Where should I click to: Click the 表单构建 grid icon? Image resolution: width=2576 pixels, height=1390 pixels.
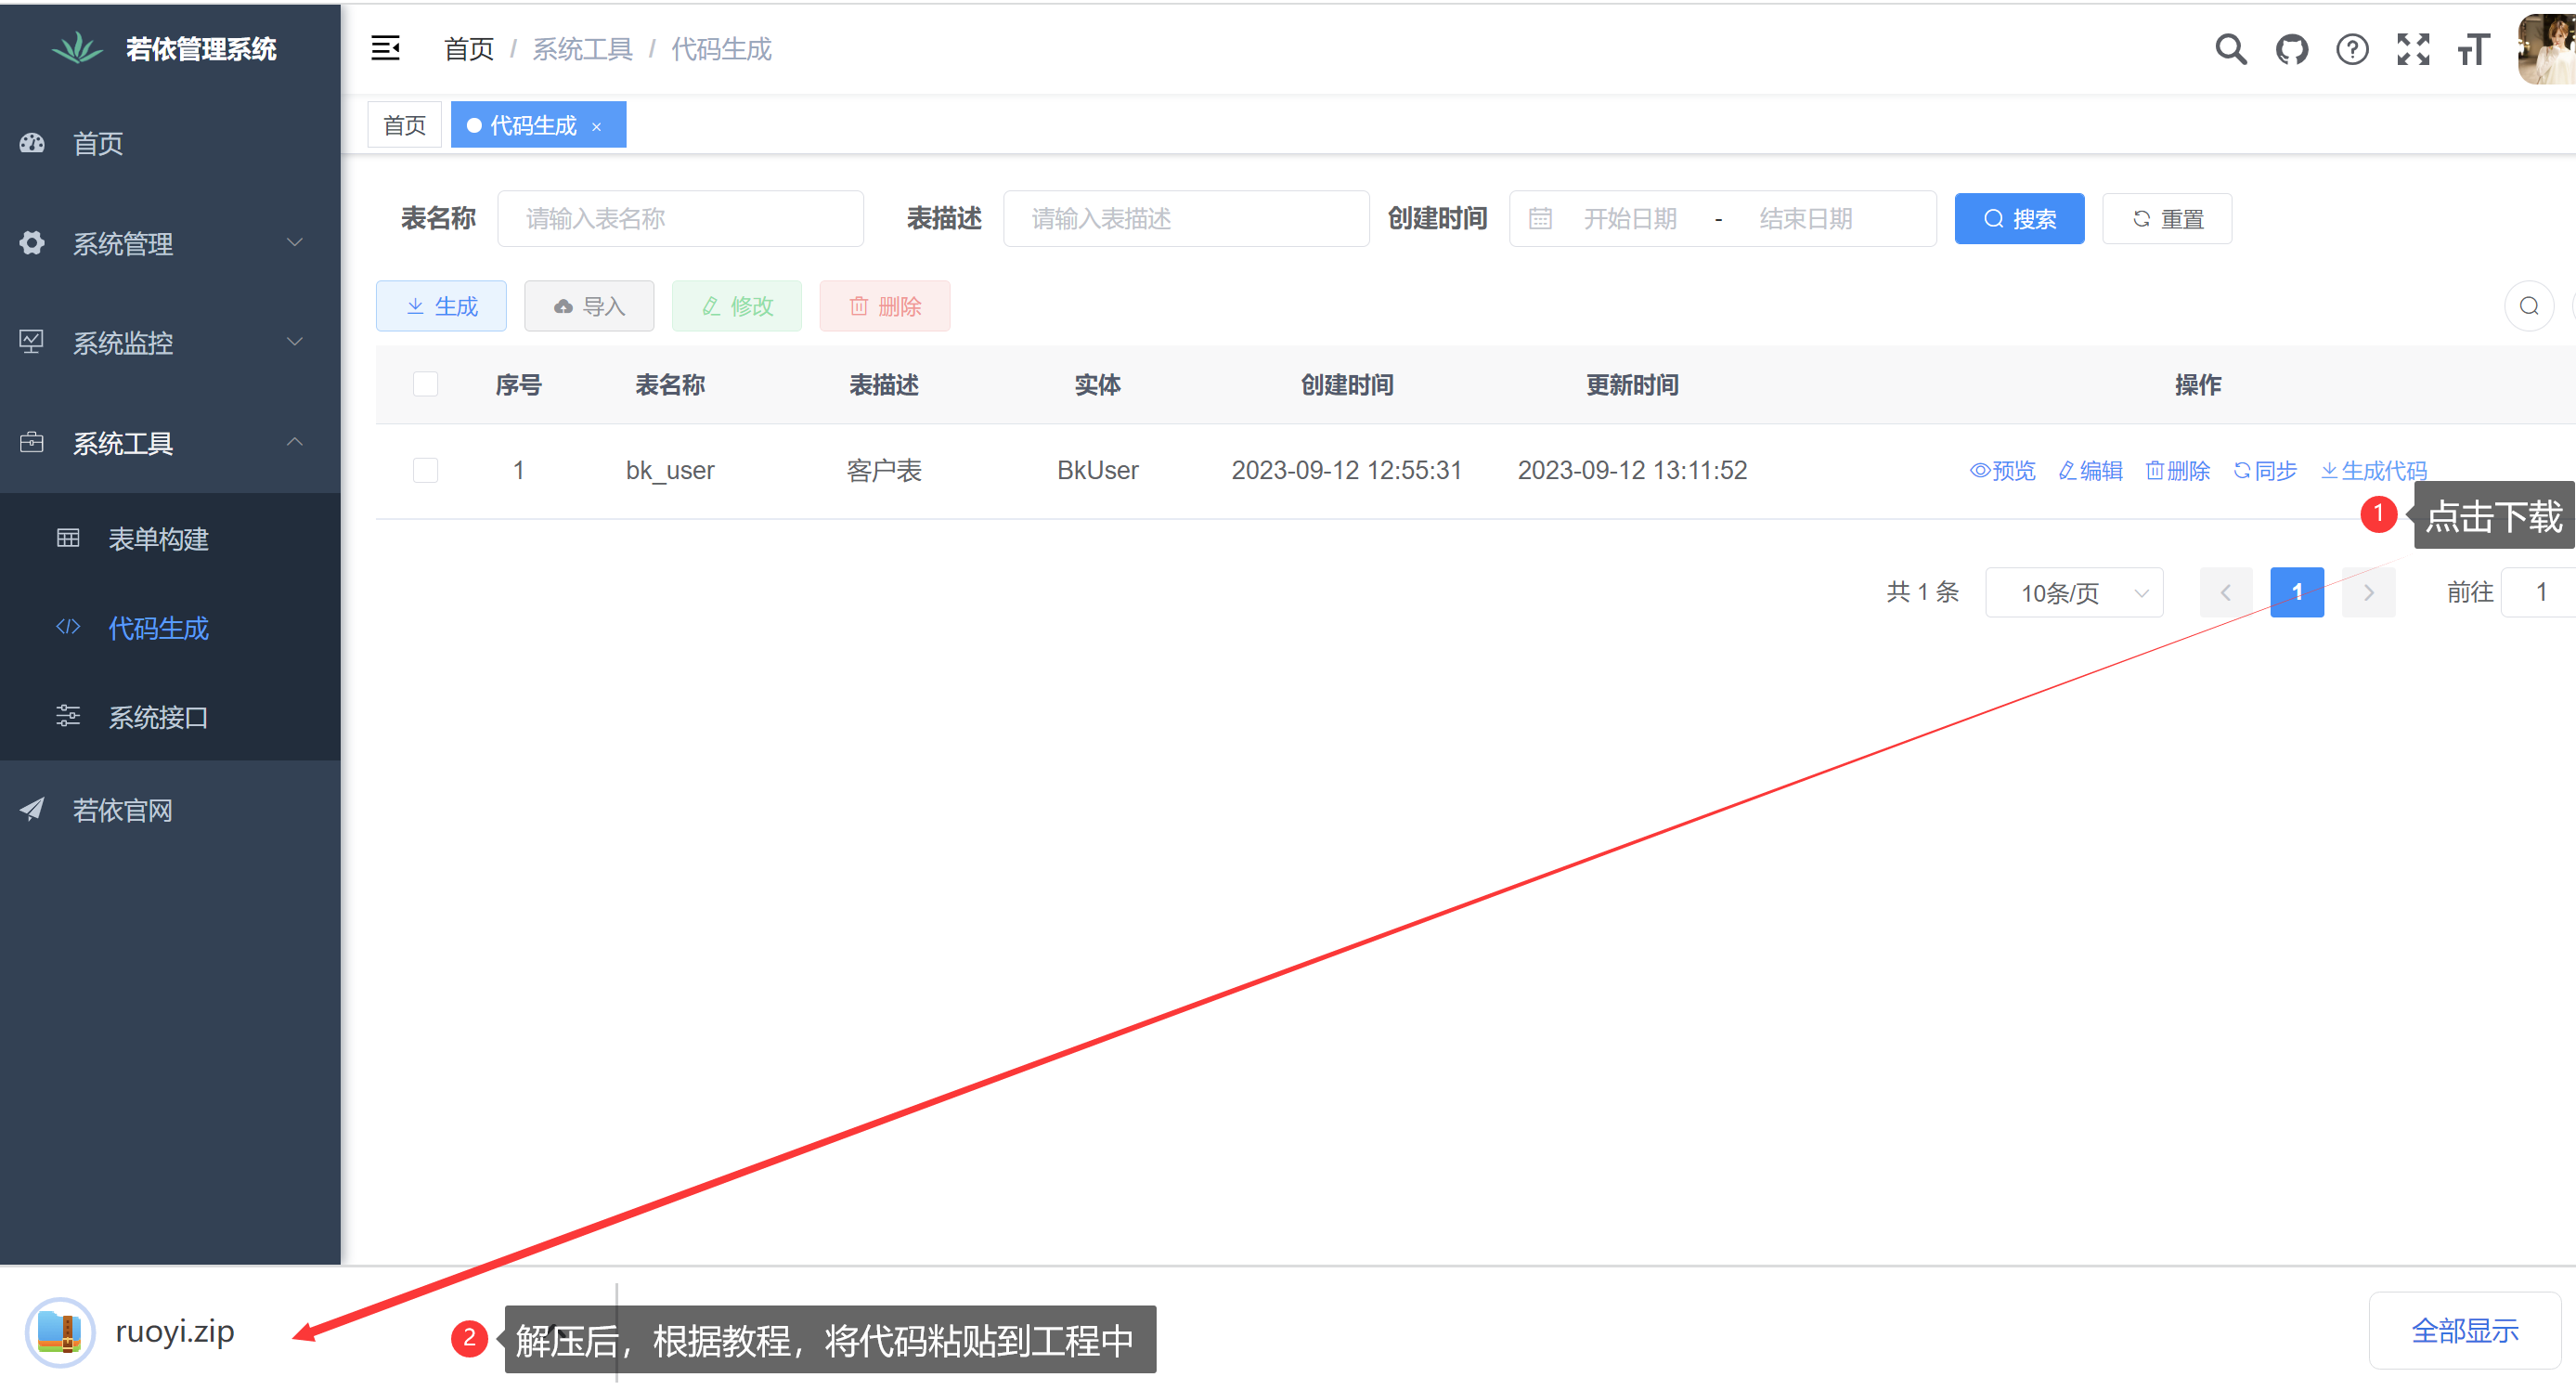point(68,538)
